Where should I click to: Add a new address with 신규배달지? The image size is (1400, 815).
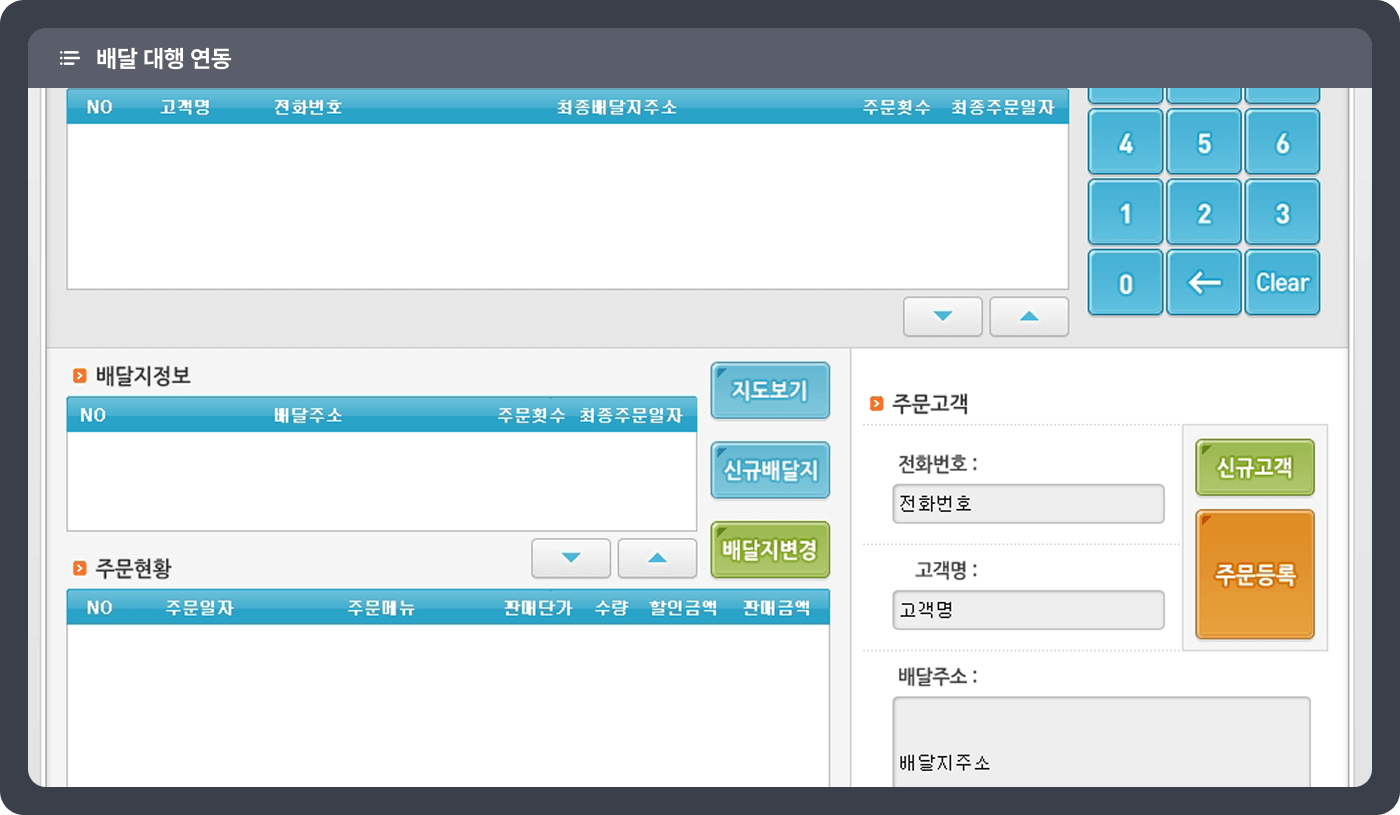coord(769,470)
